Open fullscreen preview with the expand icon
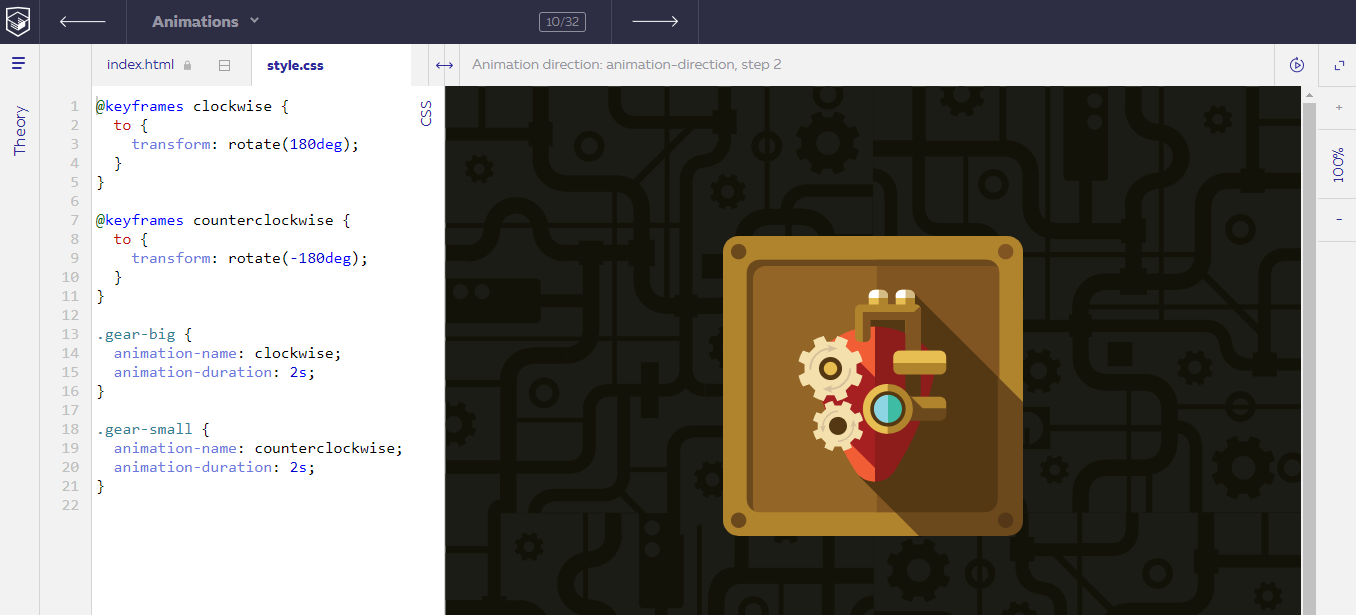Image resolution: width=1356 pixels, height=615 pixels. (1339, 64)
